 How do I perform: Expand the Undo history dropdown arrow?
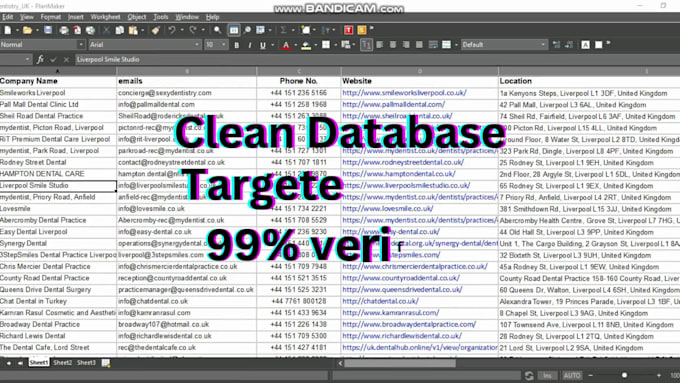point(182,30)
